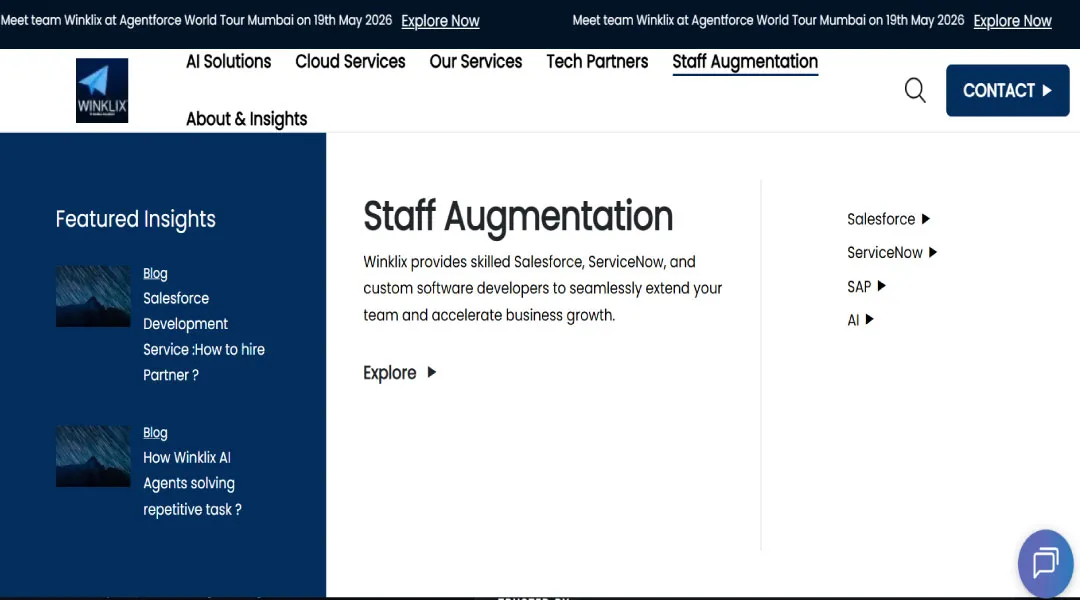Viewport: 1080px width, 600px height.
Task: Open the search magnifier icon
Action: (915, 90)
